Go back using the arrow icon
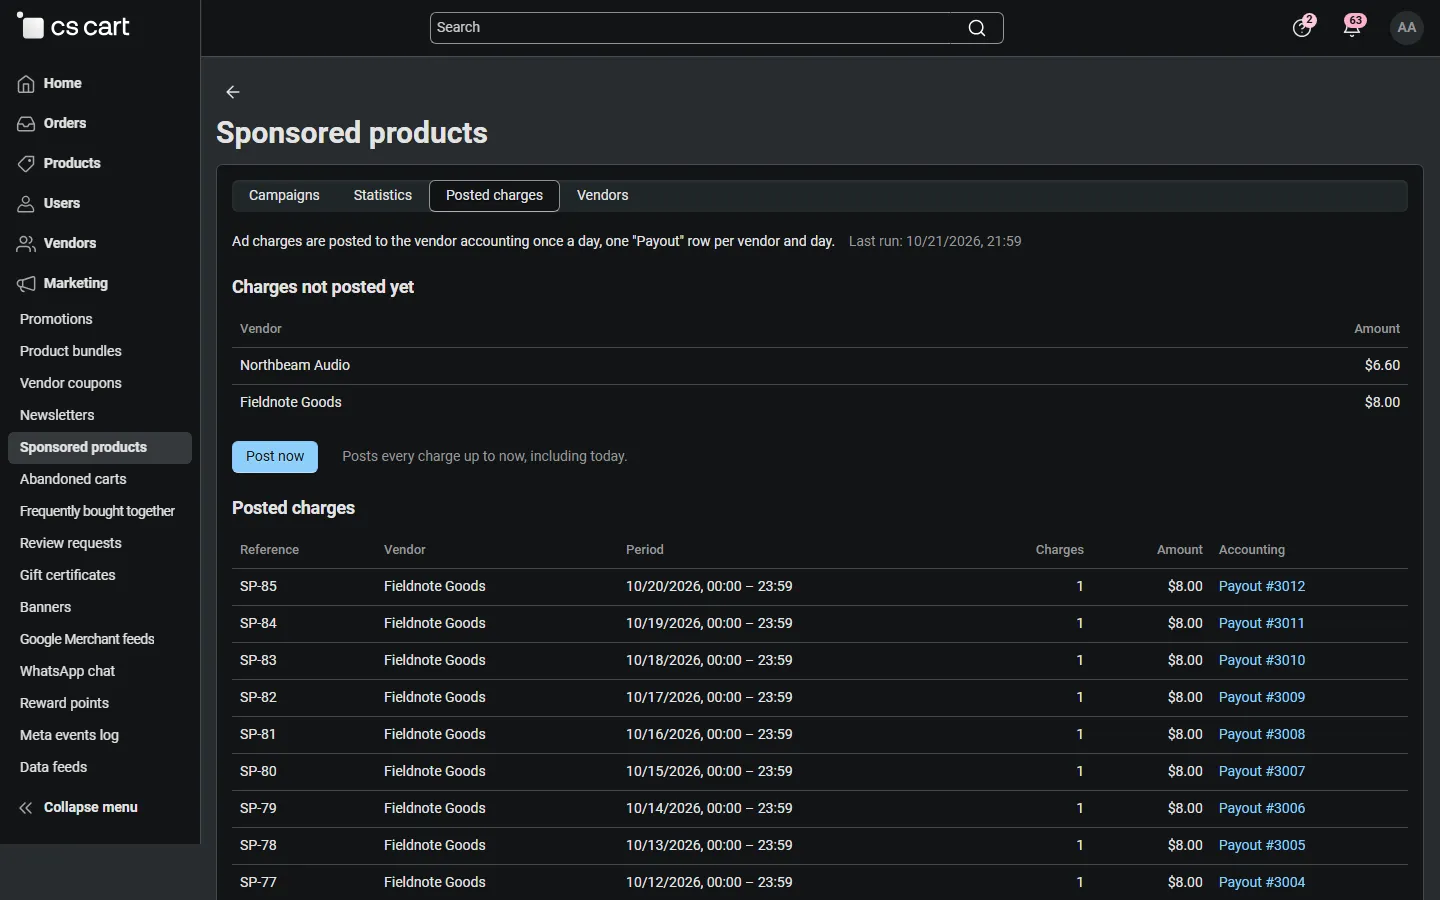Image resolution: width=1440 pixels, height=900 pixels. [233, 92]
